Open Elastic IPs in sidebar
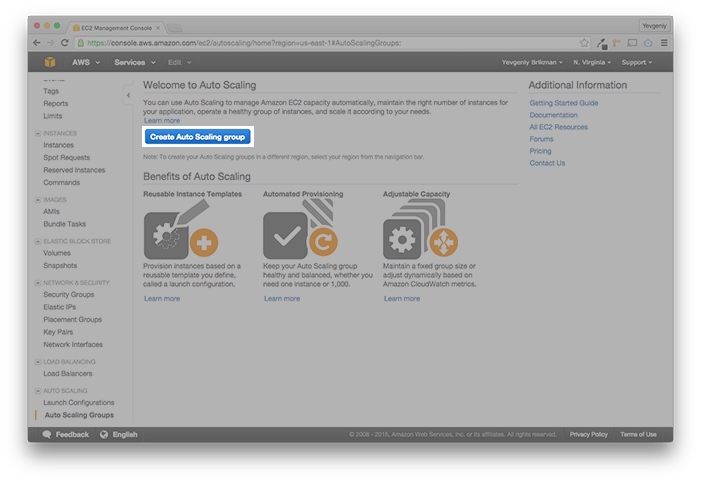This screenshot has height=482, width=701. [60, 307]
